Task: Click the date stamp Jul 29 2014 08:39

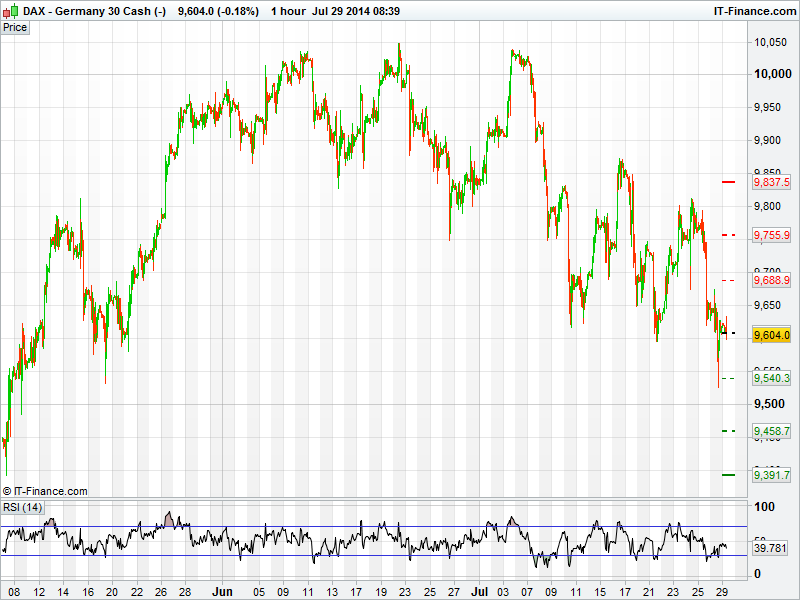Action: 356,11
